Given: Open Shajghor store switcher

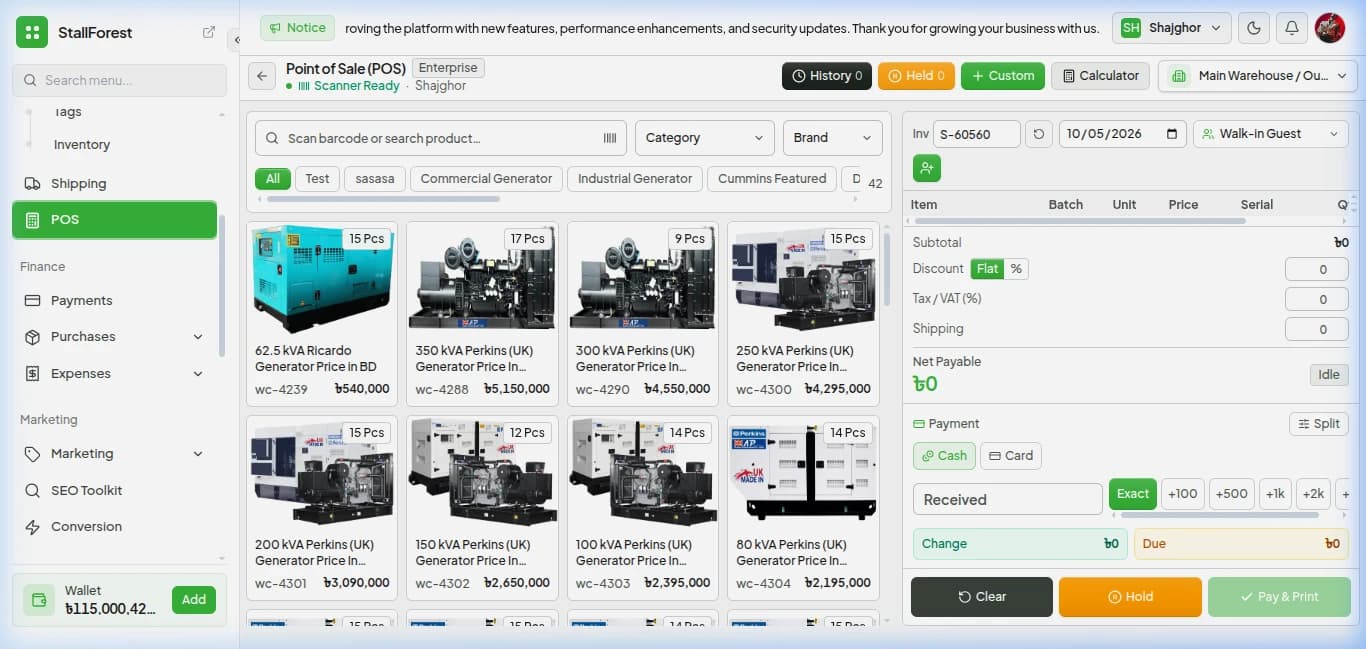Looking at the screenshot, I should 1171,28.
